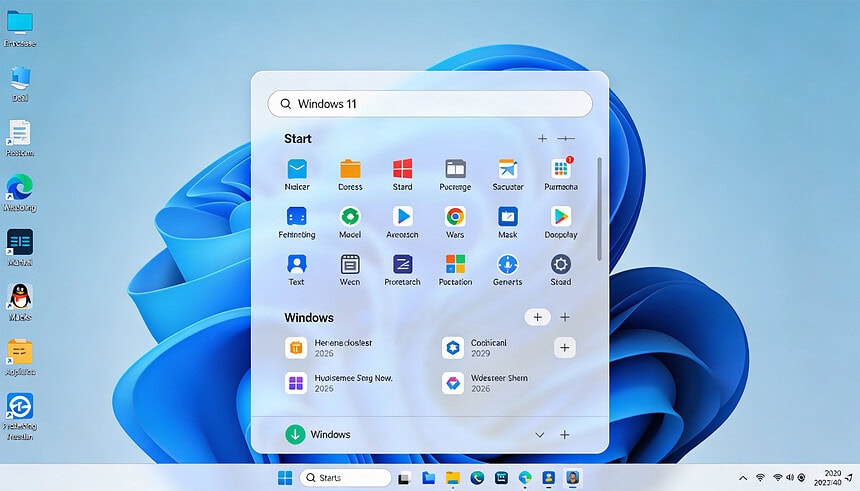The image size is (860, 491).
Task: Launch the Sacueter app
Action: (508, 169)
